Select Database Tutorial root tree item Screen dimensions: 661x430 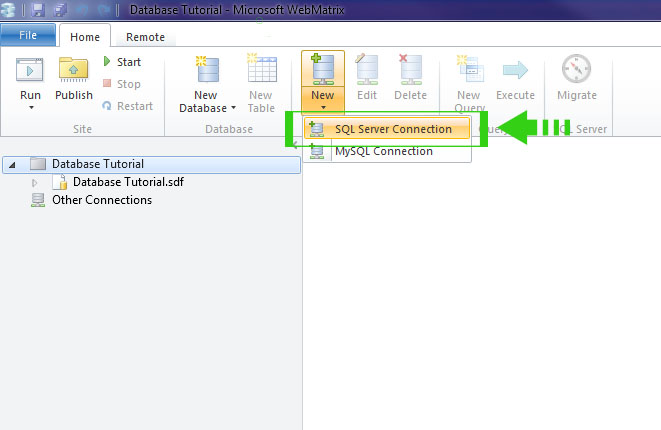pyautogui.click(x=152, y=164)
